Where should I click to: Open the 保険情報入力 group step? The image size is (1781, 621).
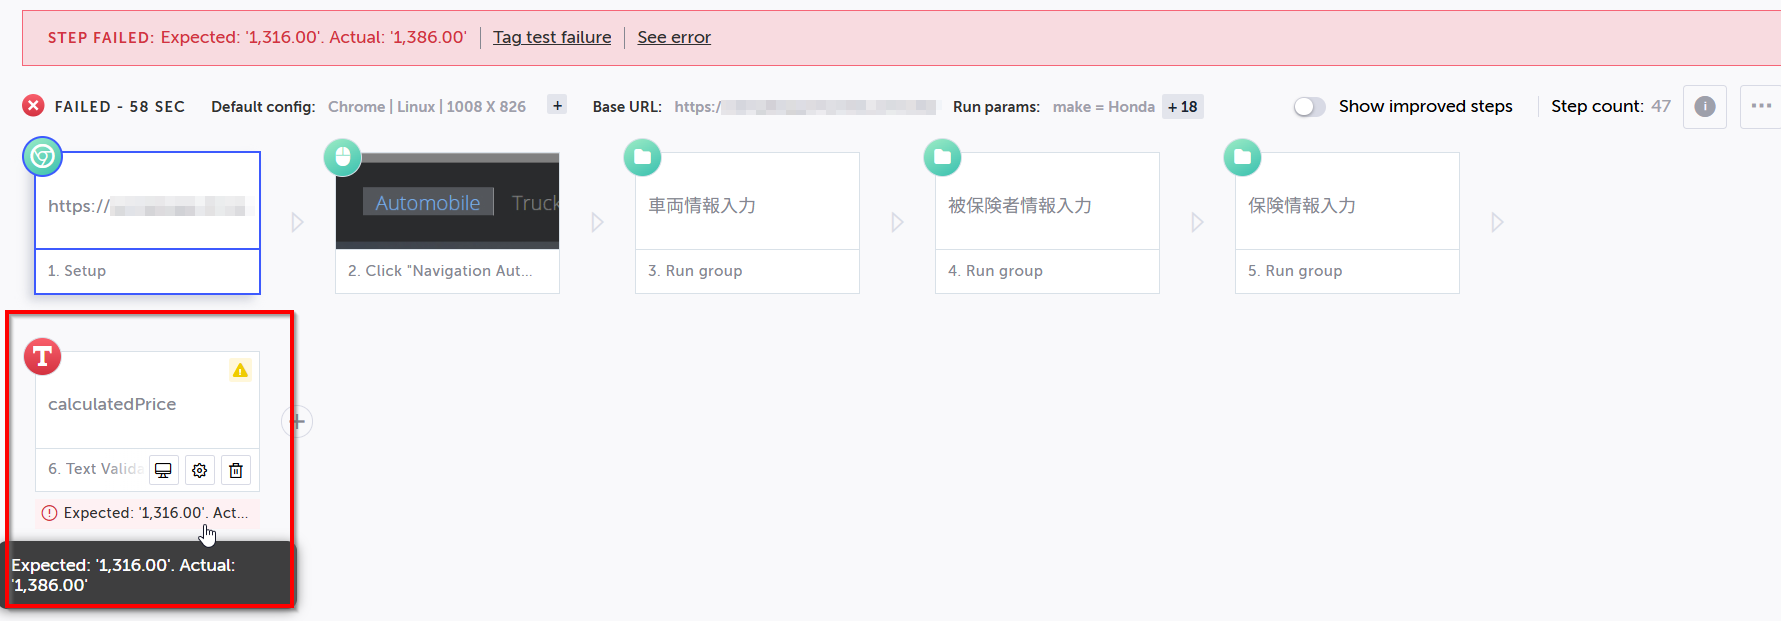[1348, 201]
